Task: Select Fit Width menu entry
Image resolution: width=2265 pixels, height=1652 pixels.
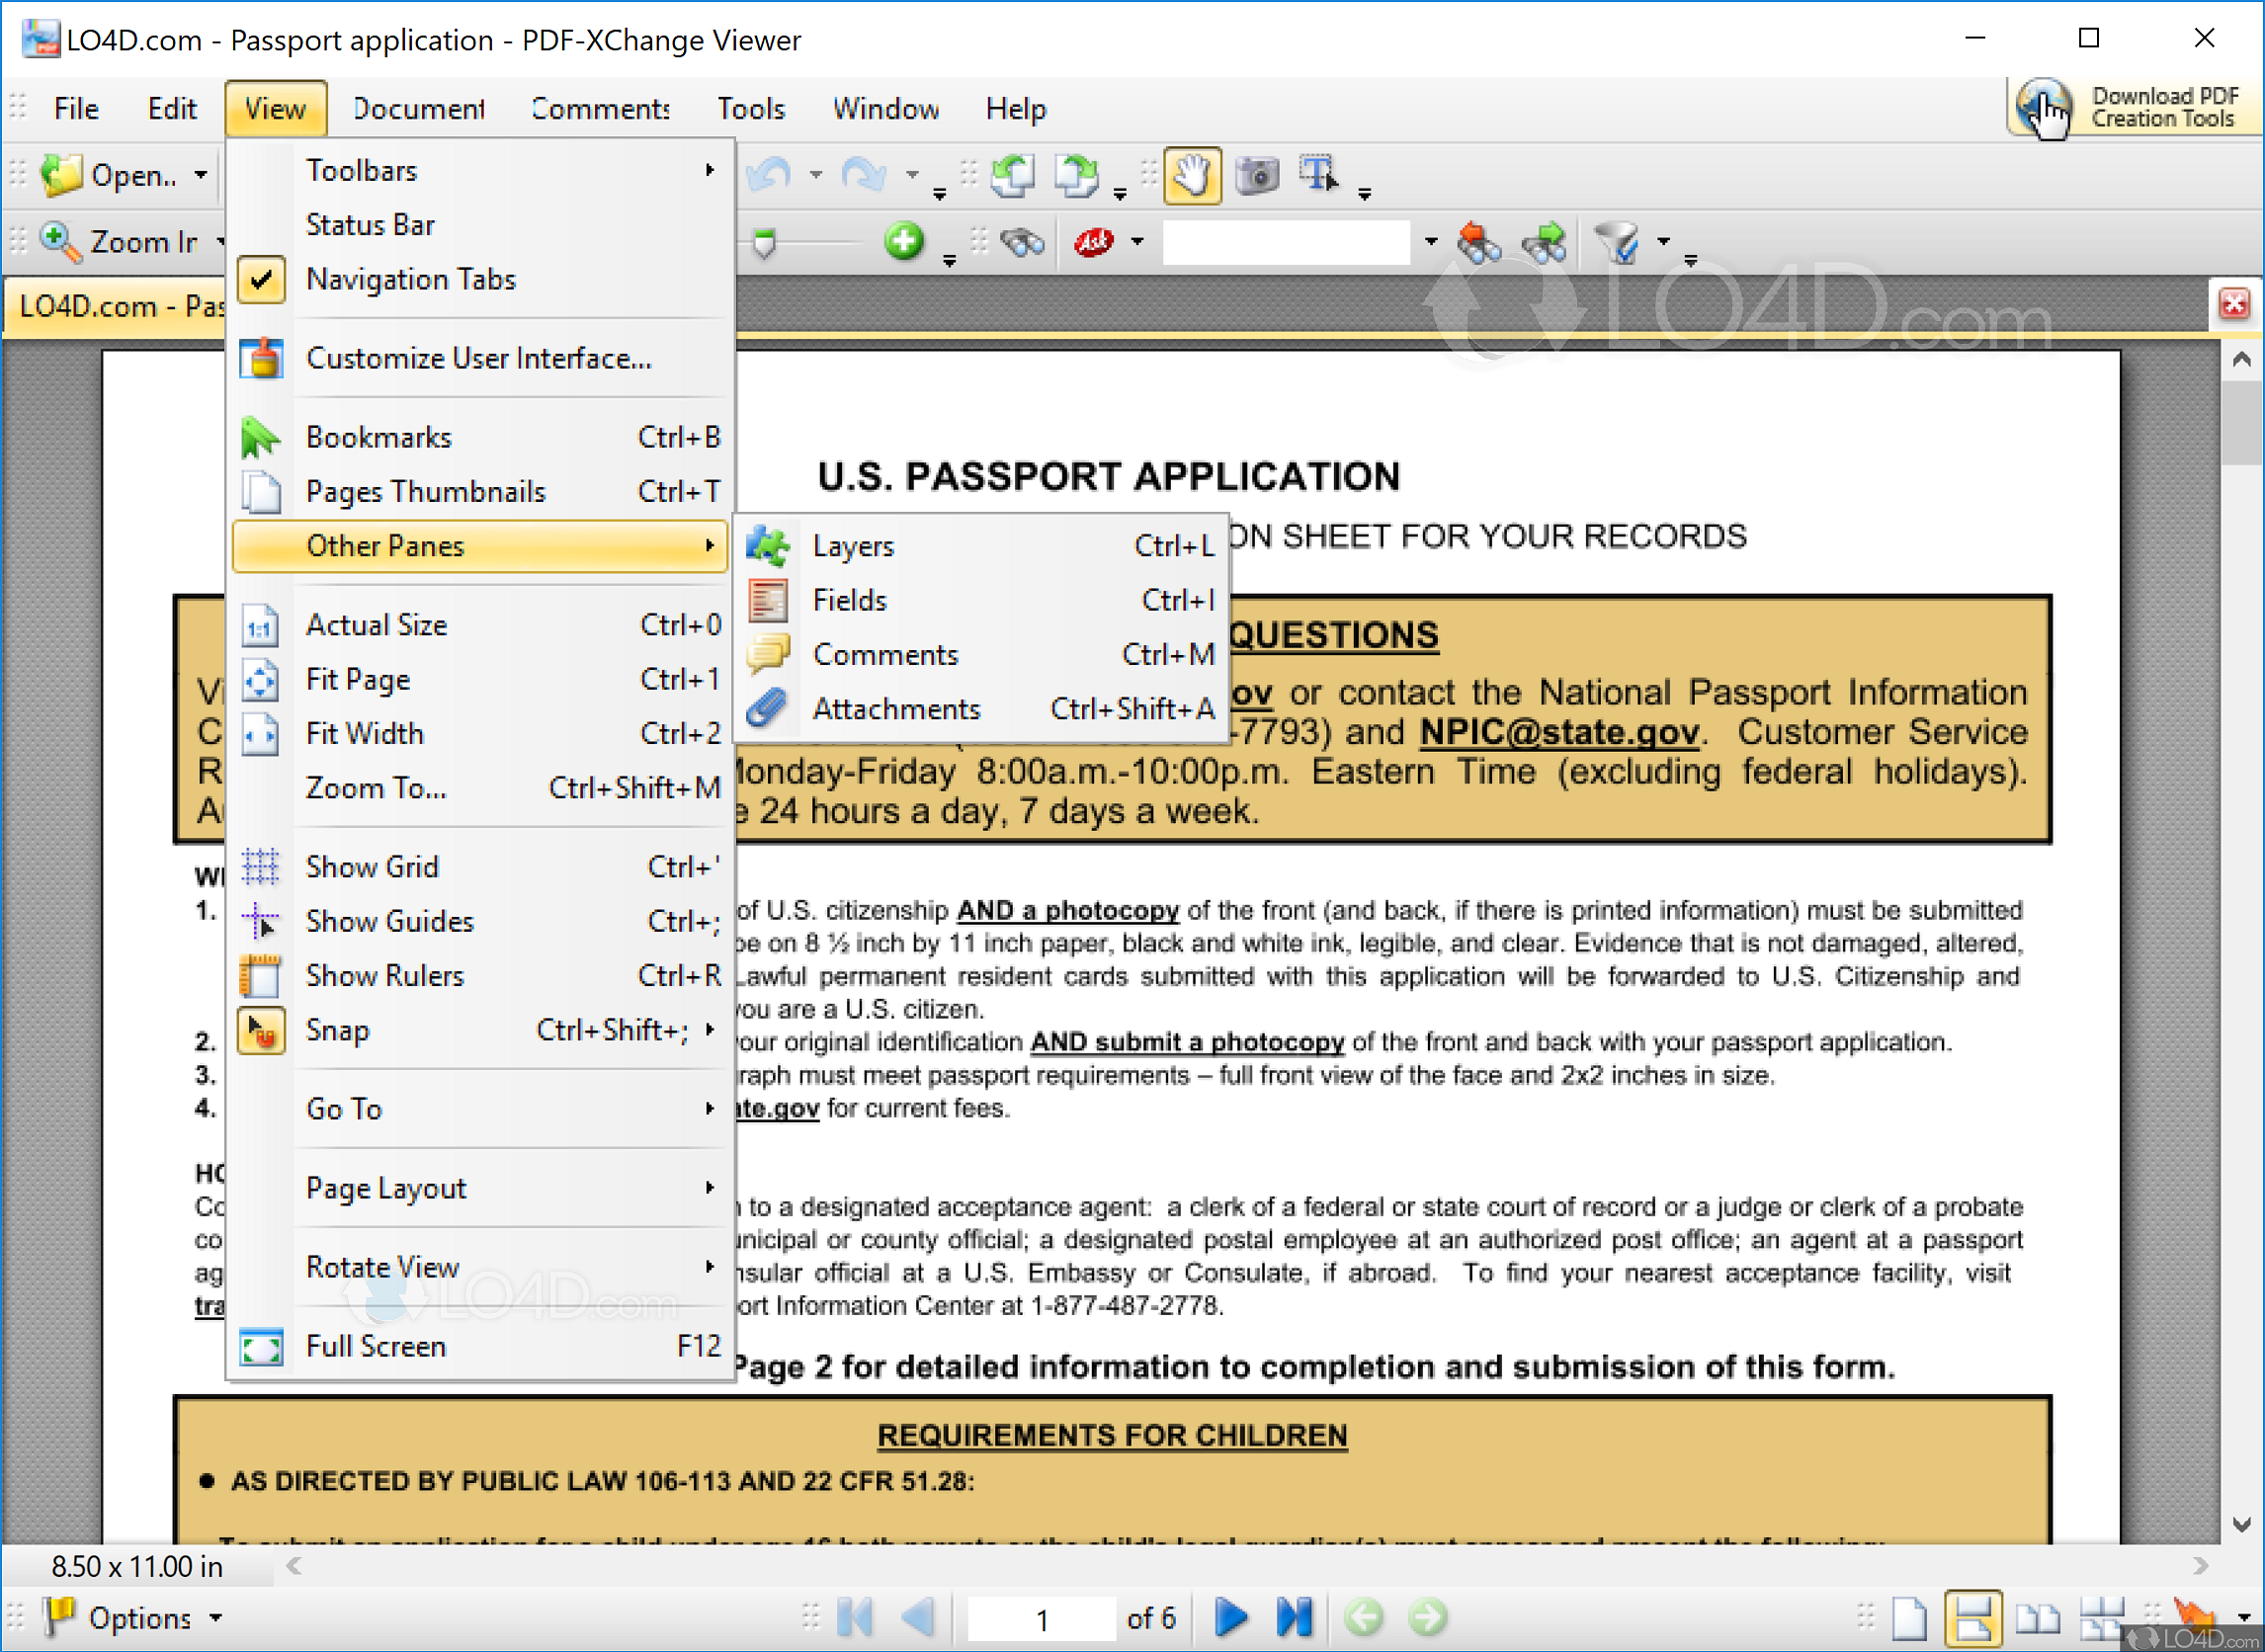Action: (478, 734)
